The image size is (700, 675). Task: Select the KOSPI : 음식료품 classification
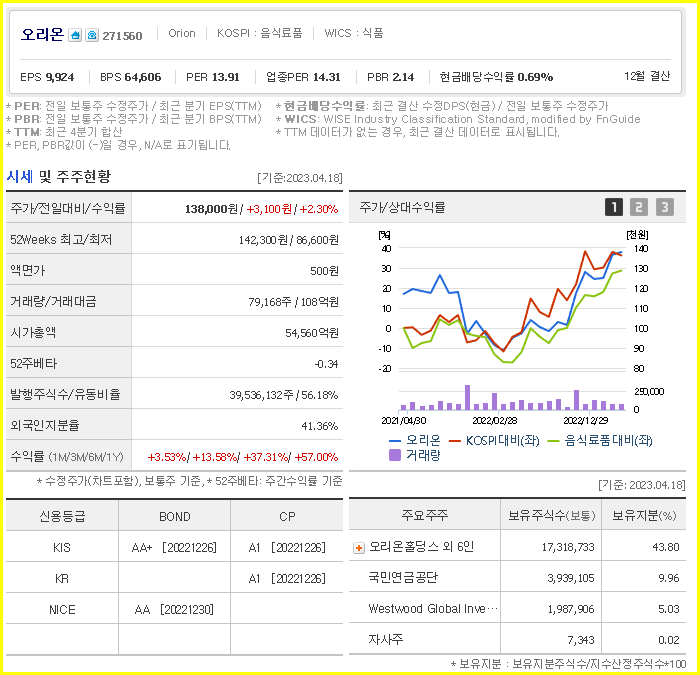click(x=259, y=33)
